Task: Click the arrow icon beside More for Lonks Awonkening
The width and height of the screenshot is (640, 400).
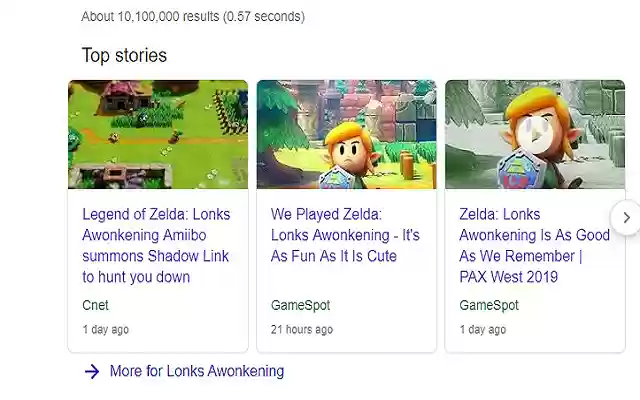Action: [92, 371]
